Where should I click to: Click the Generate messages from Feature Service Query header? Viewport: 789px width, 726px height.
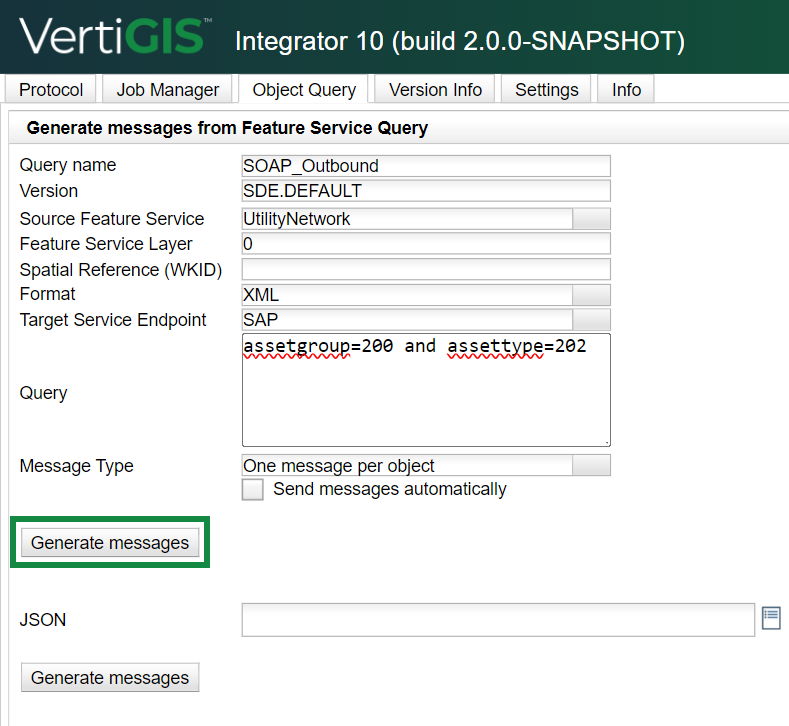coord(227,128)
